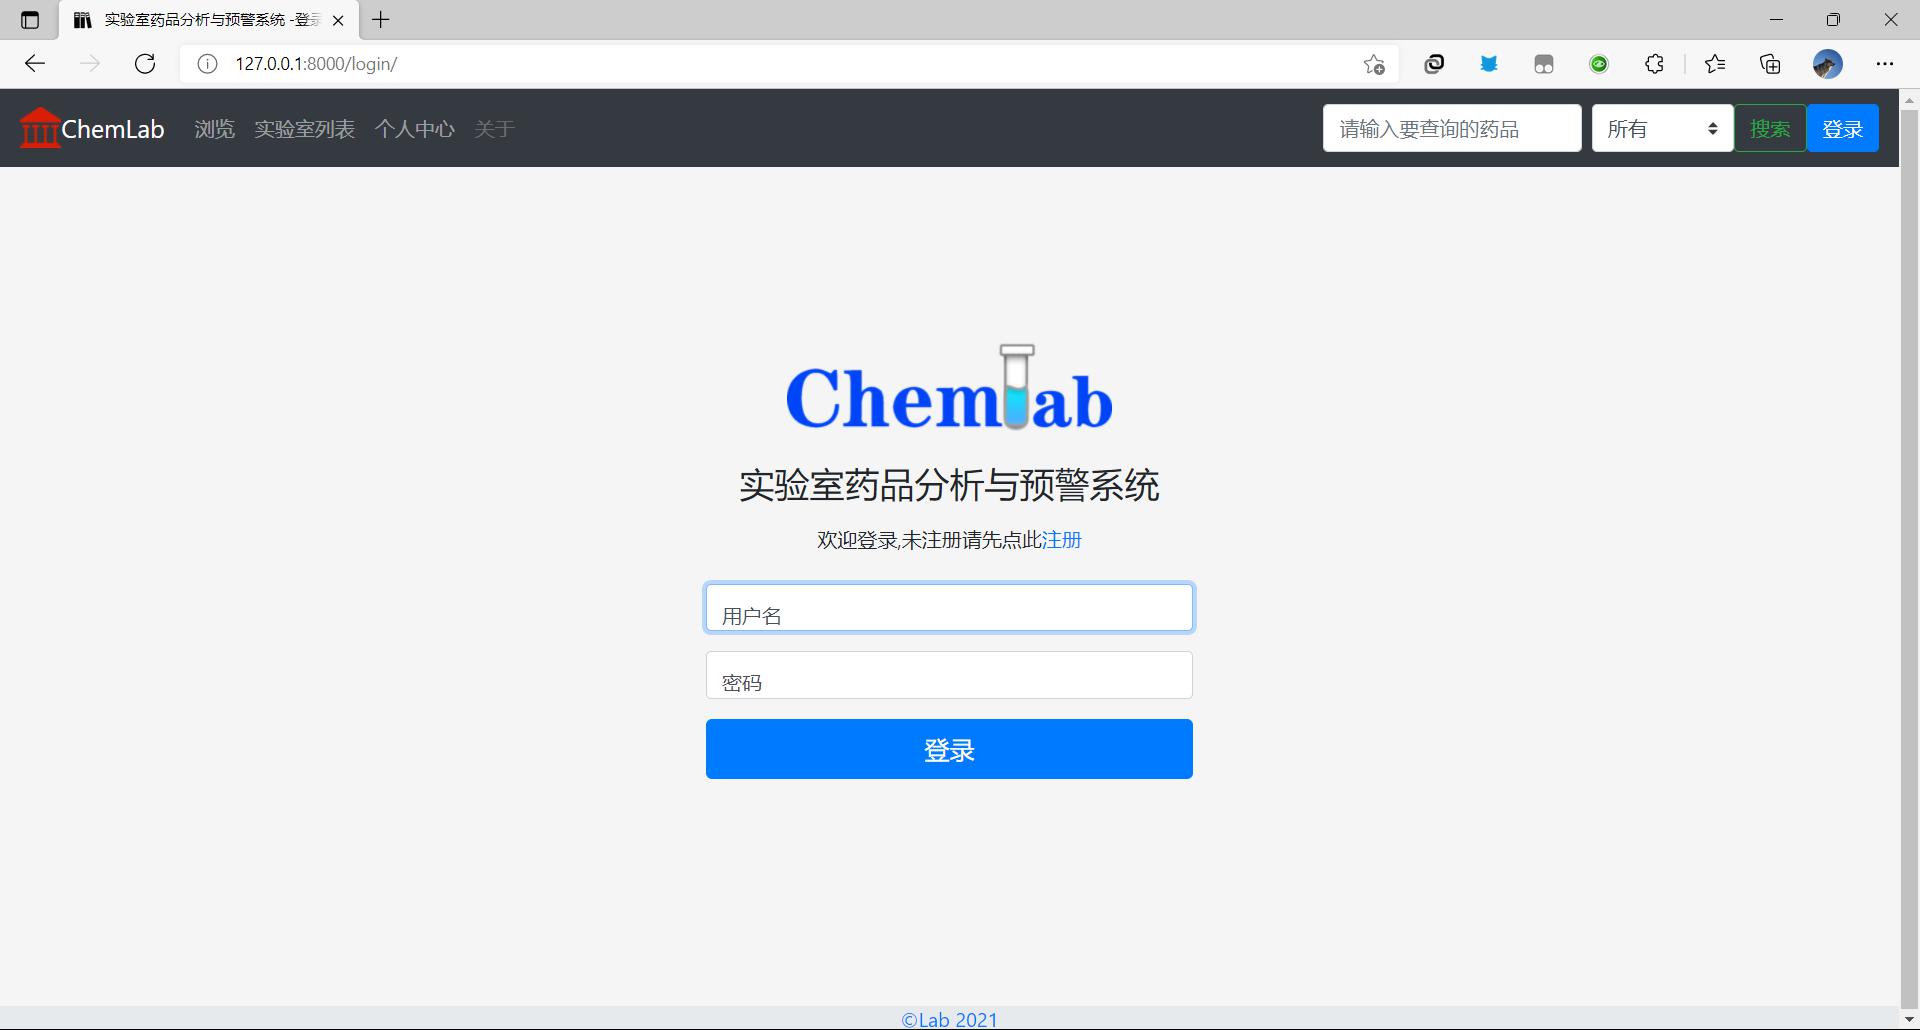Click the green circle extension icon
The width and height of the screenshot is (1920, 1030).
[x=1599, y=64]
